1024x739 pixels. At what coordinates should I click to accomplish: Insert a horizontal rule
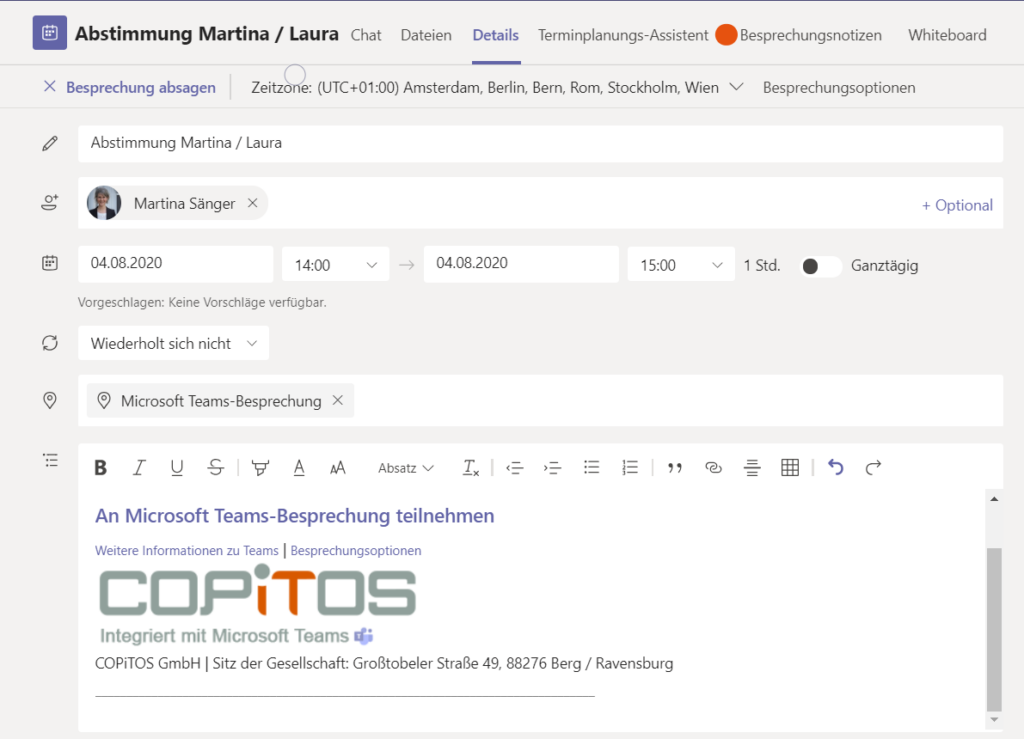tap(752, 467)
